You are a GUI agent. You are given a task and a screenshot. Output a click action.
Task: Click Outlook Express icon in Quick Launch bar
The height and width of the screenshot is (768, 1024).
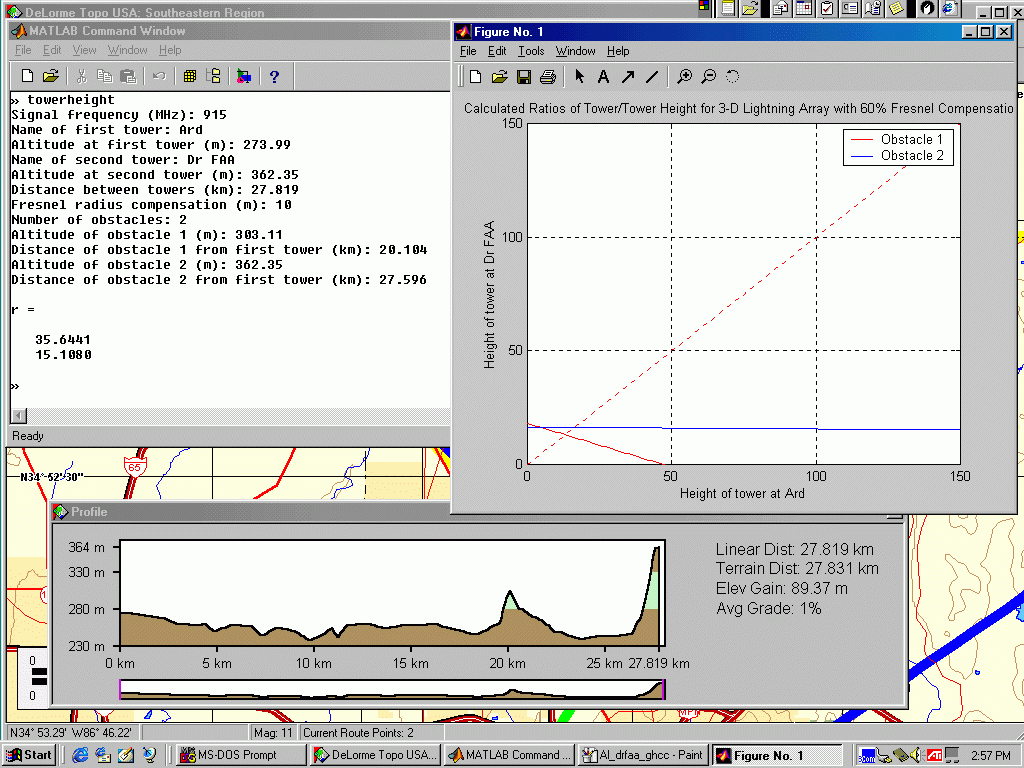point(103,755)
